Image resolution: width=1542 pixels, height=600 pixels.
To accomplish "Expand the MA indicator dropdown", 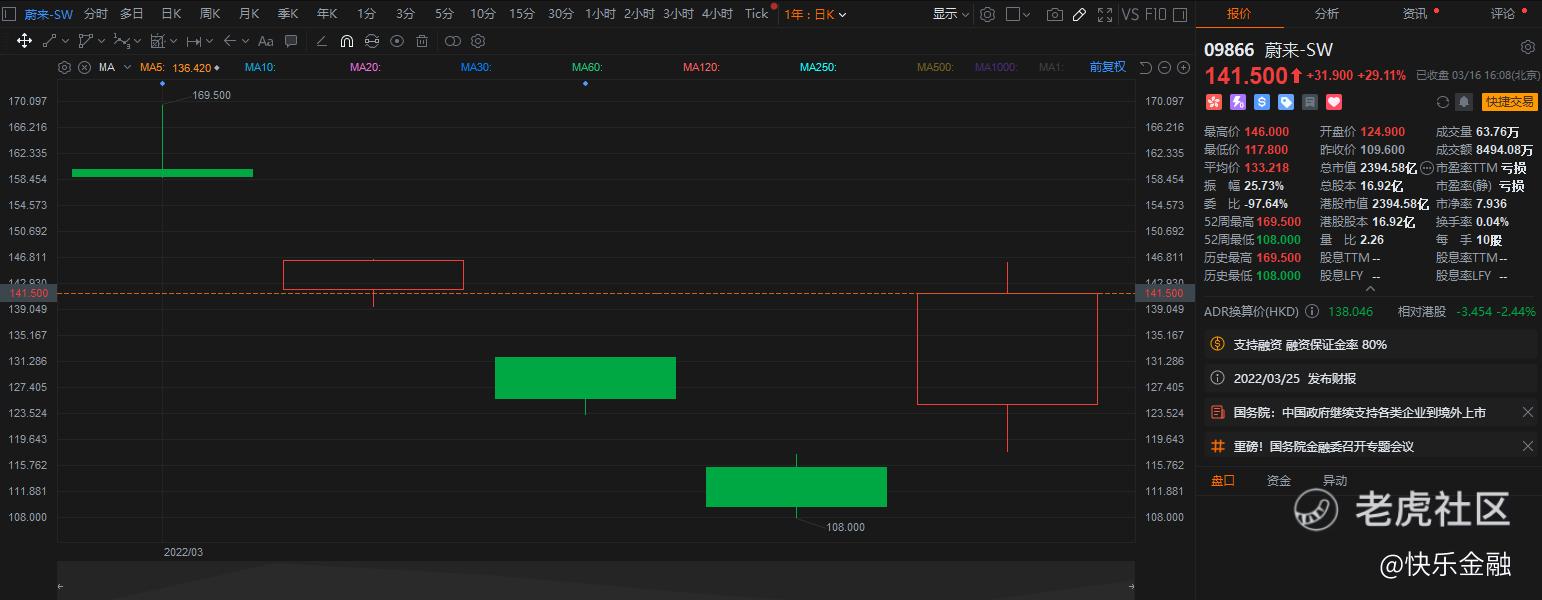I will tap(127, 68).
